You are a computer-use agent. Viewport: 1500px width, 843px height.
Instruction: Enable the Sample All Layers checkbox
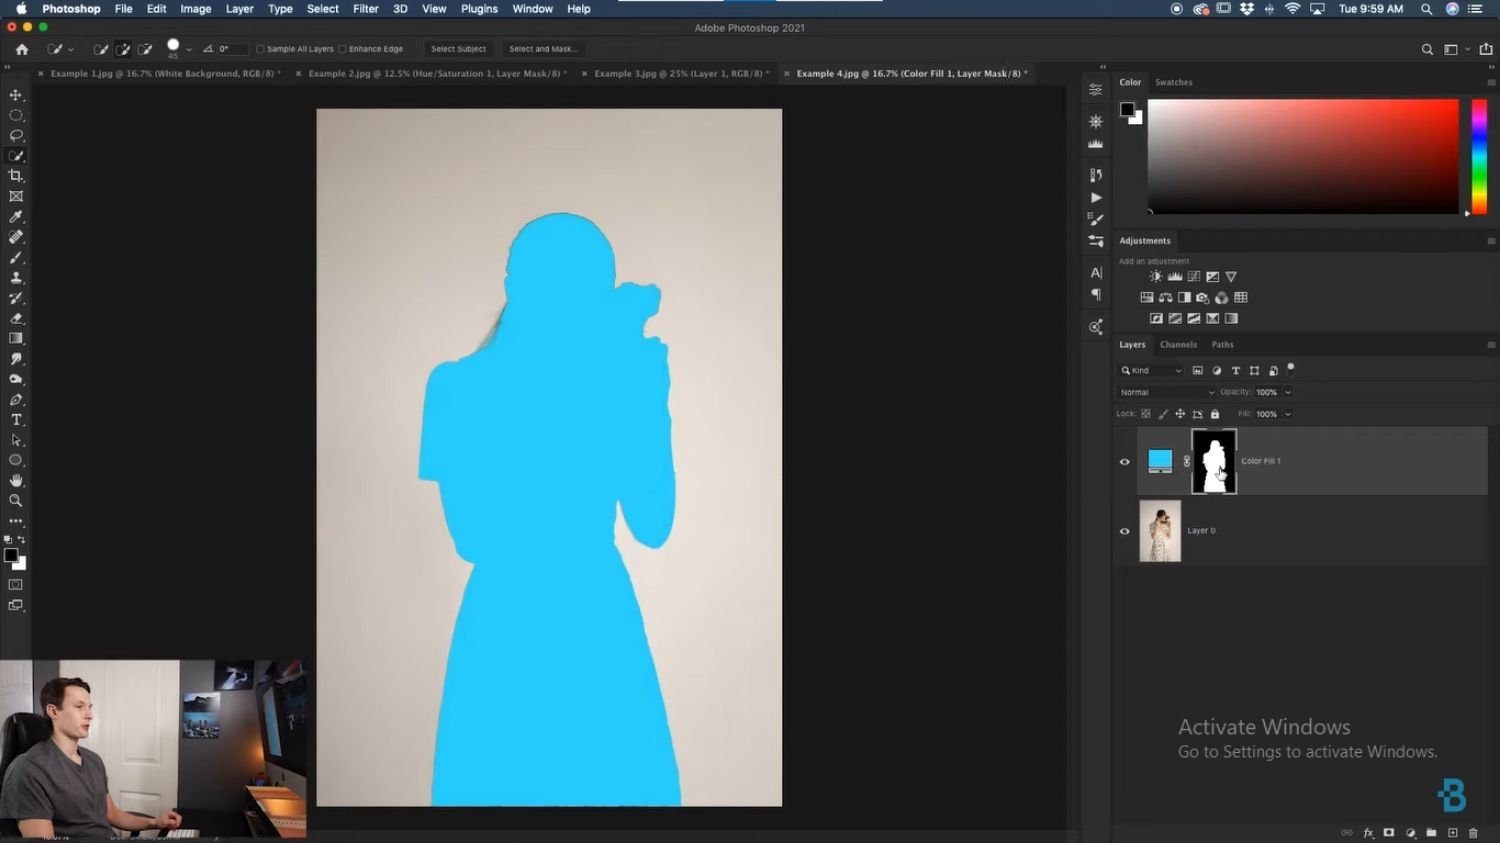pos(260,48)
